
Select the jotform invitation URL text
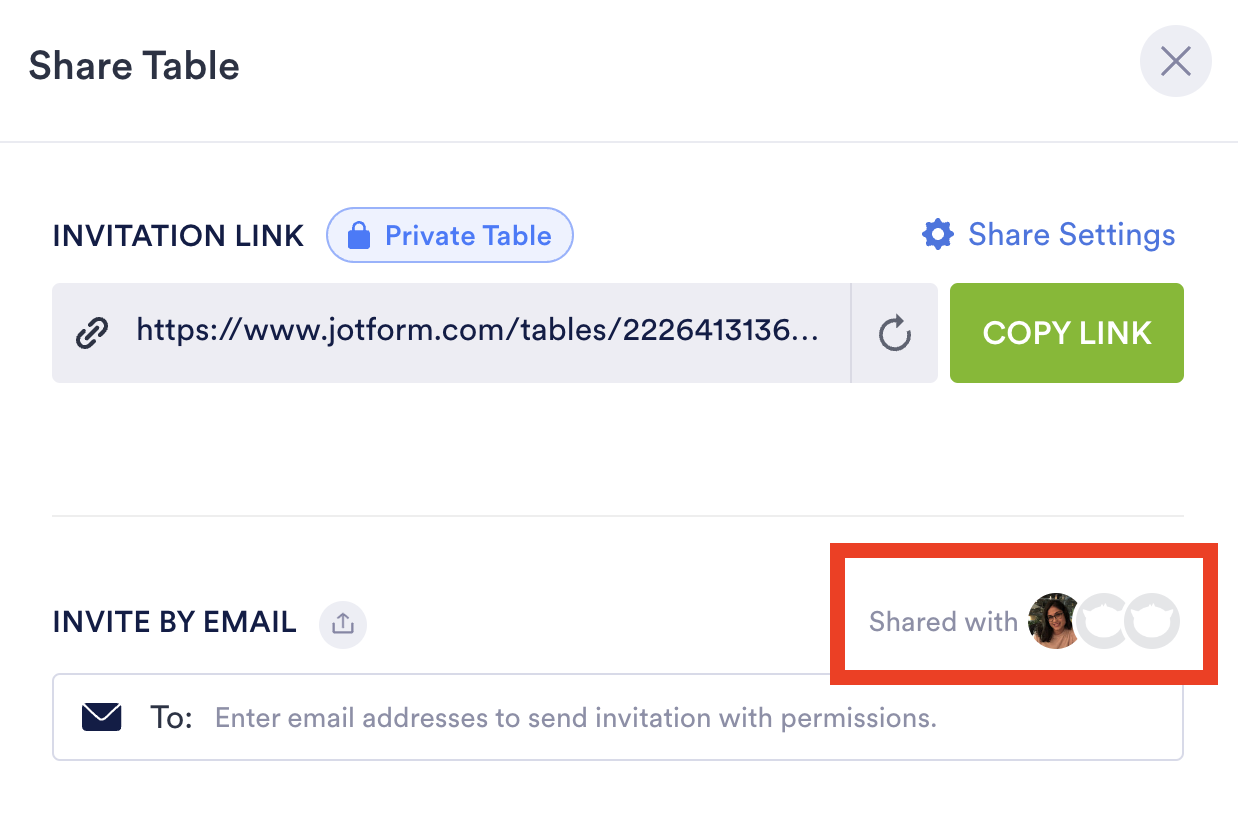pyautogui.click(x=477, y=332)
